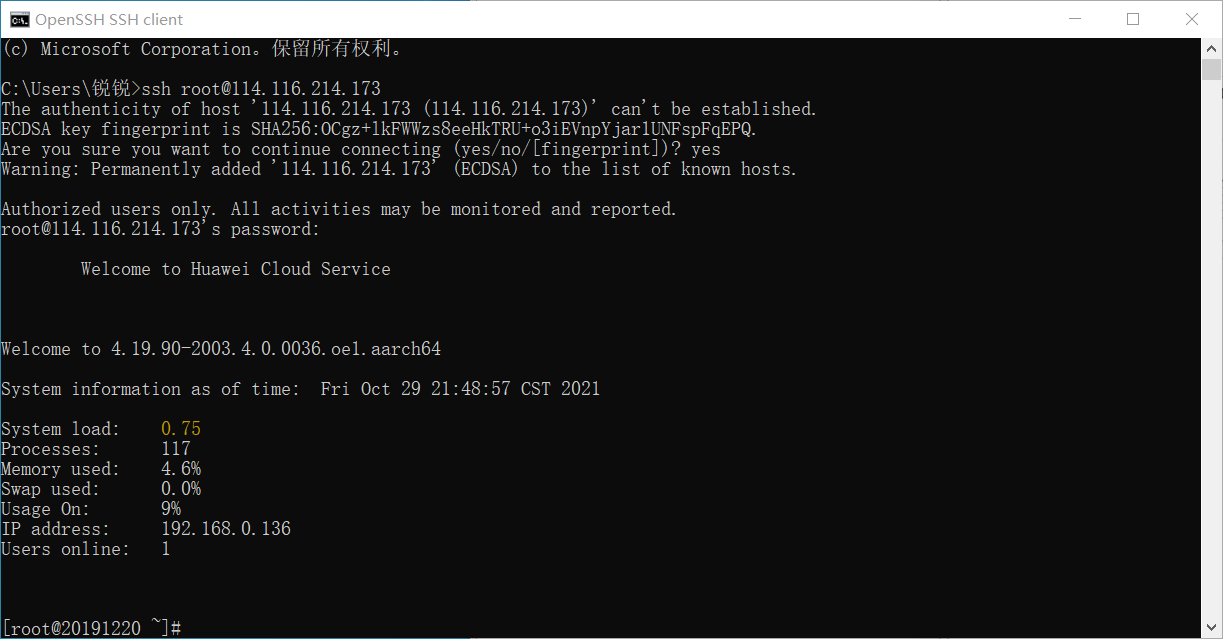Click the password prompt line
Viewport: 1223px width, 639px height.
pyautogui.click(x=161, y=229)
